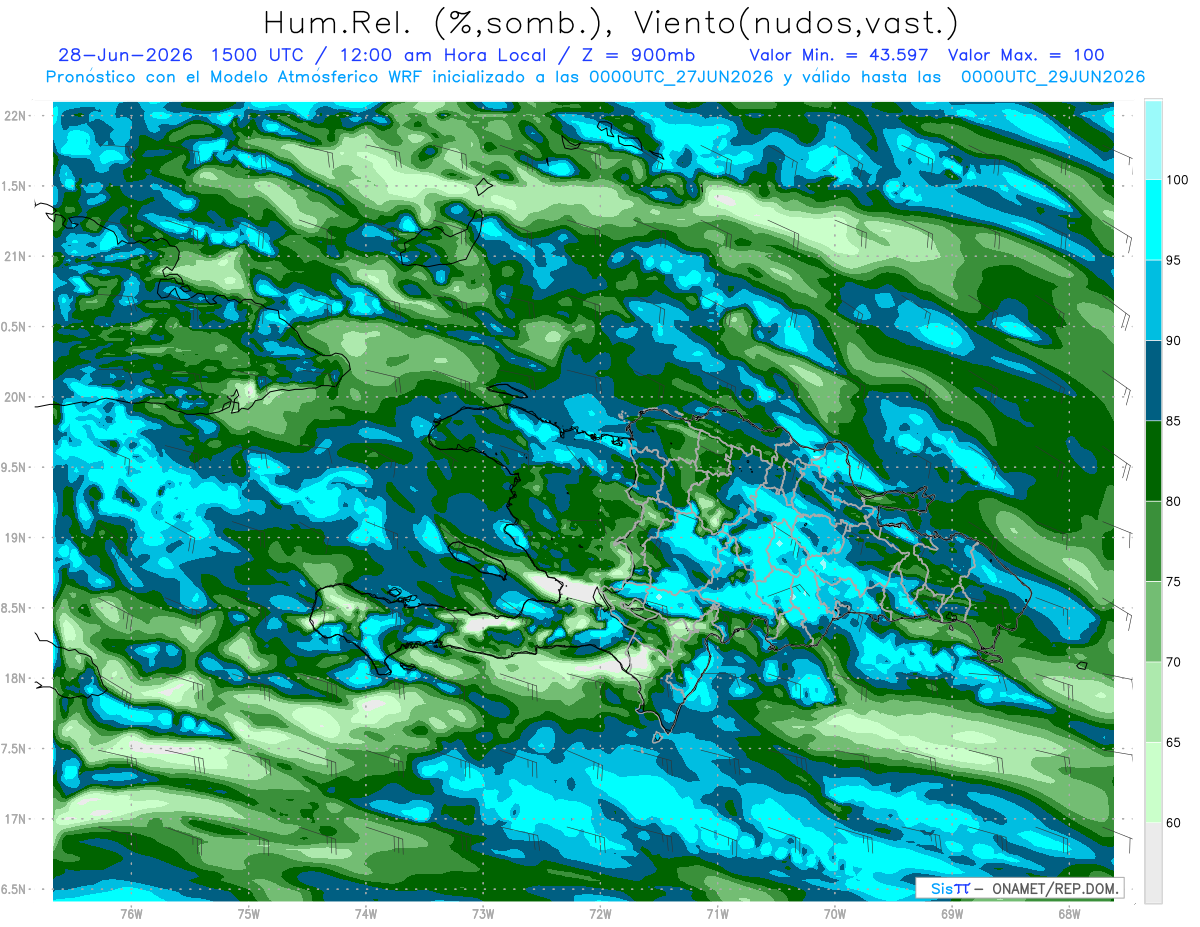Click the colorbar value "75"
The image size is (1200, 927).
click(1173, 581)
